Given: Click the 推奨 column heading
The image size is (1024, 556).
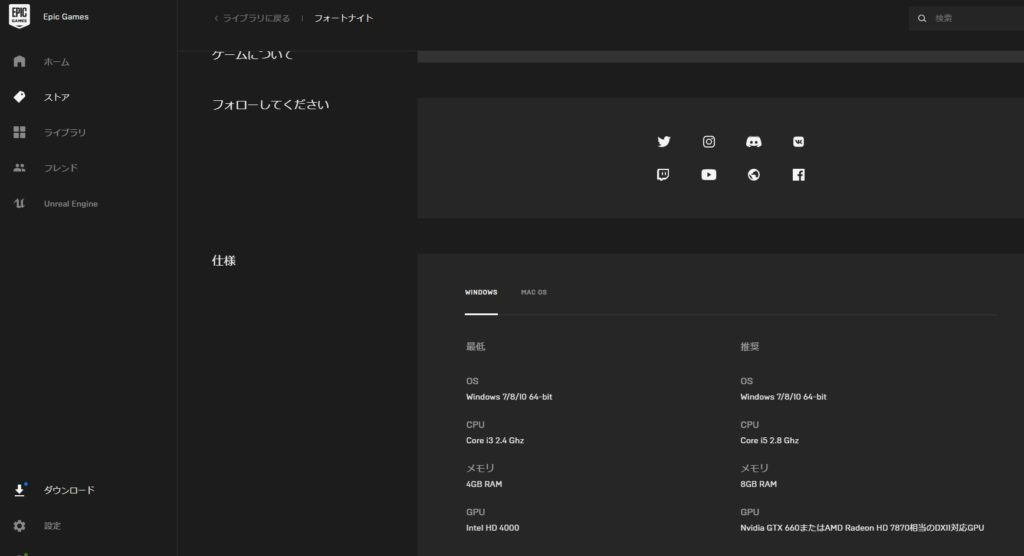Looking at the screenshot, I should tap(750, 346).
